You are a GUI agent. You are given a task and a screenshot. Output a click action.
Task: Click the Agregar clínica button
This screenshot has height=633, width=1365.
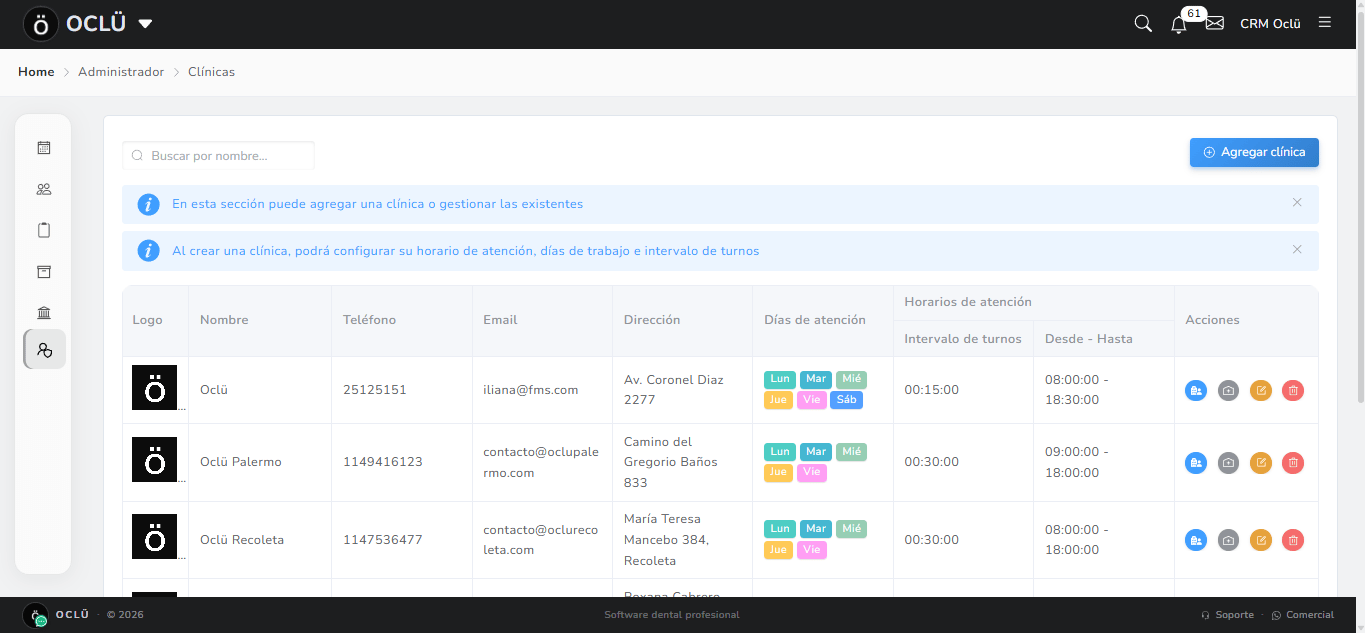coord(1254,152)
